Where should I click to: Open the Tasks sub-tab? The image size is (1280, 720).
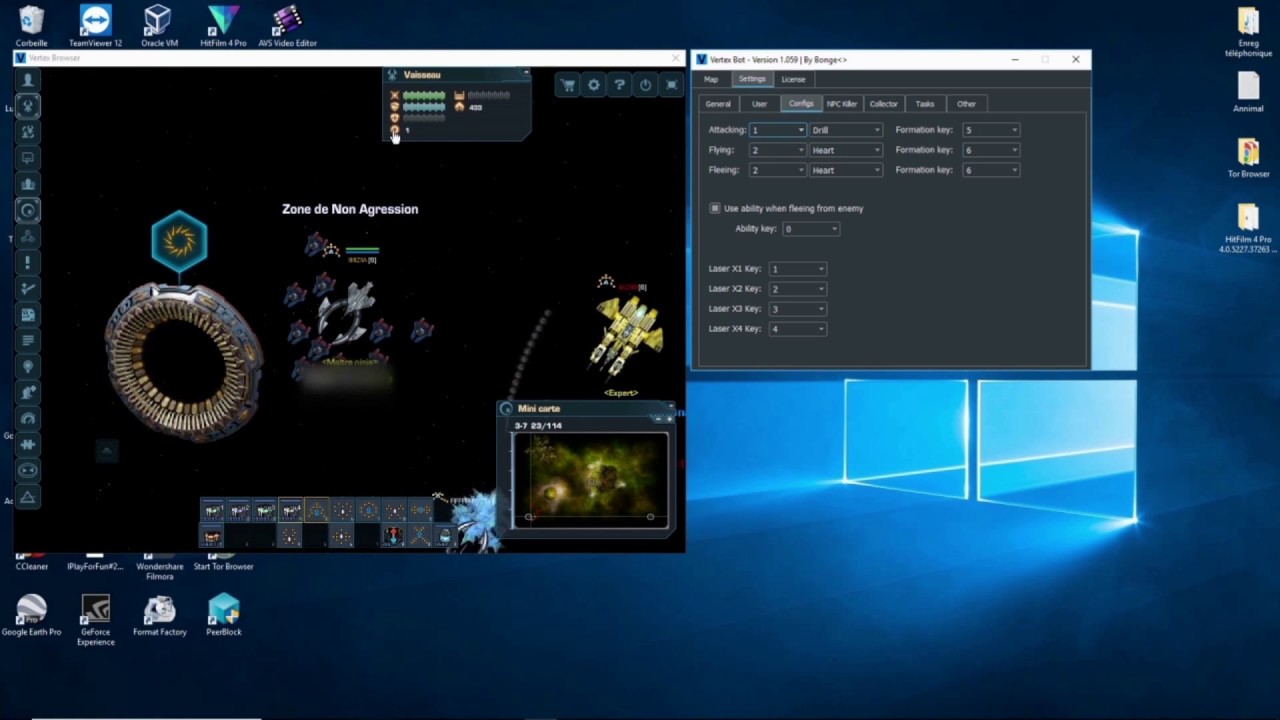(x=925, y=104)
